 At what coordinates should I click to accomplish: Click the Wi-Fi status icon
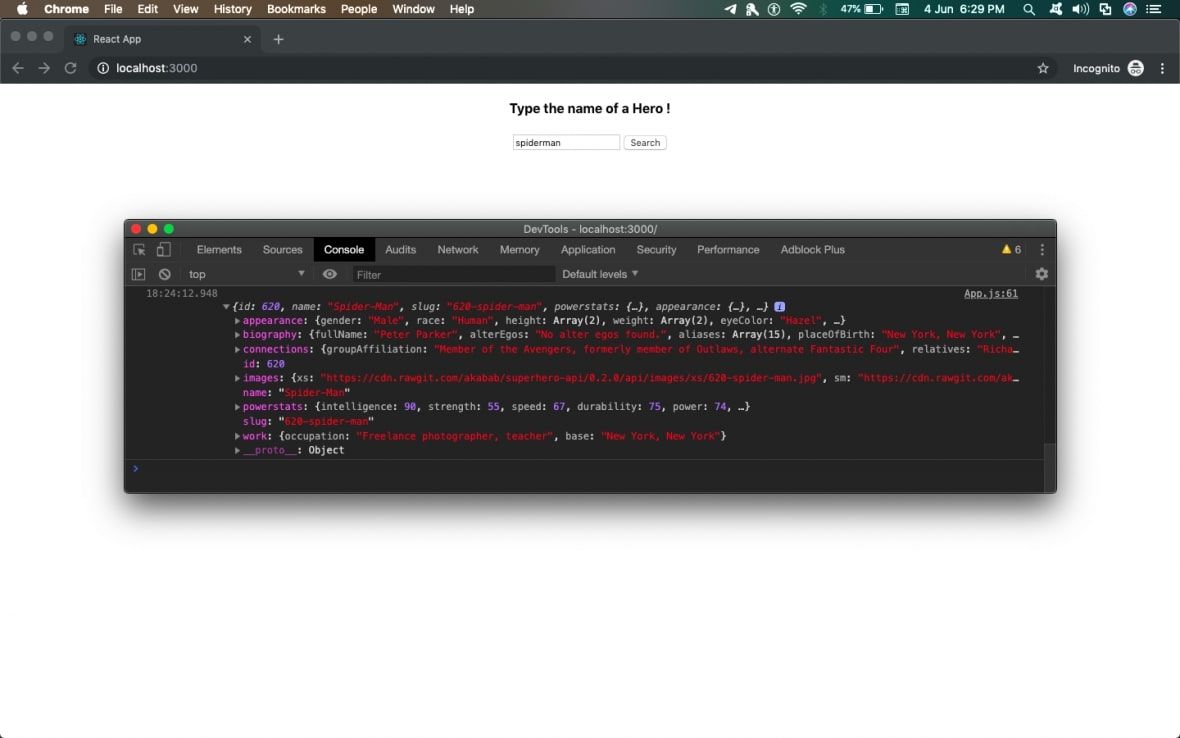coord(798,9)
